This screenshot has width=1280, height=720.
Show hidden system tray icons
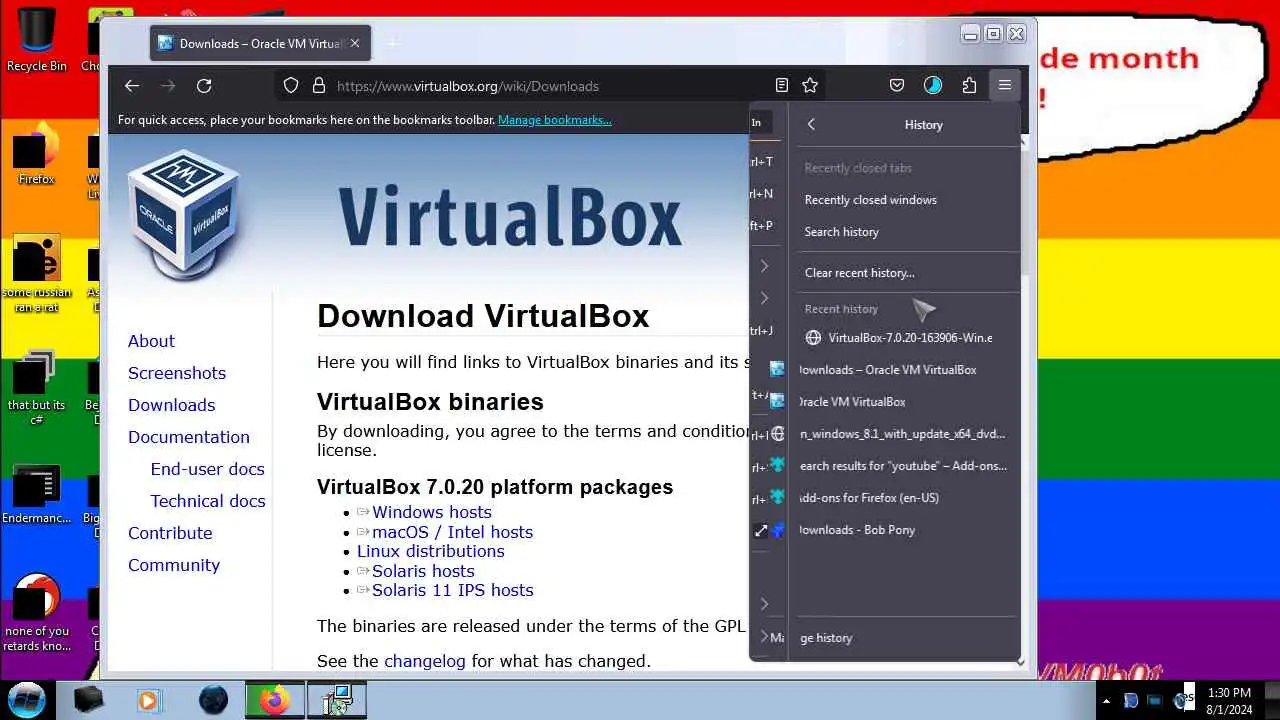pyautogui.click(x=1106, y=701)
